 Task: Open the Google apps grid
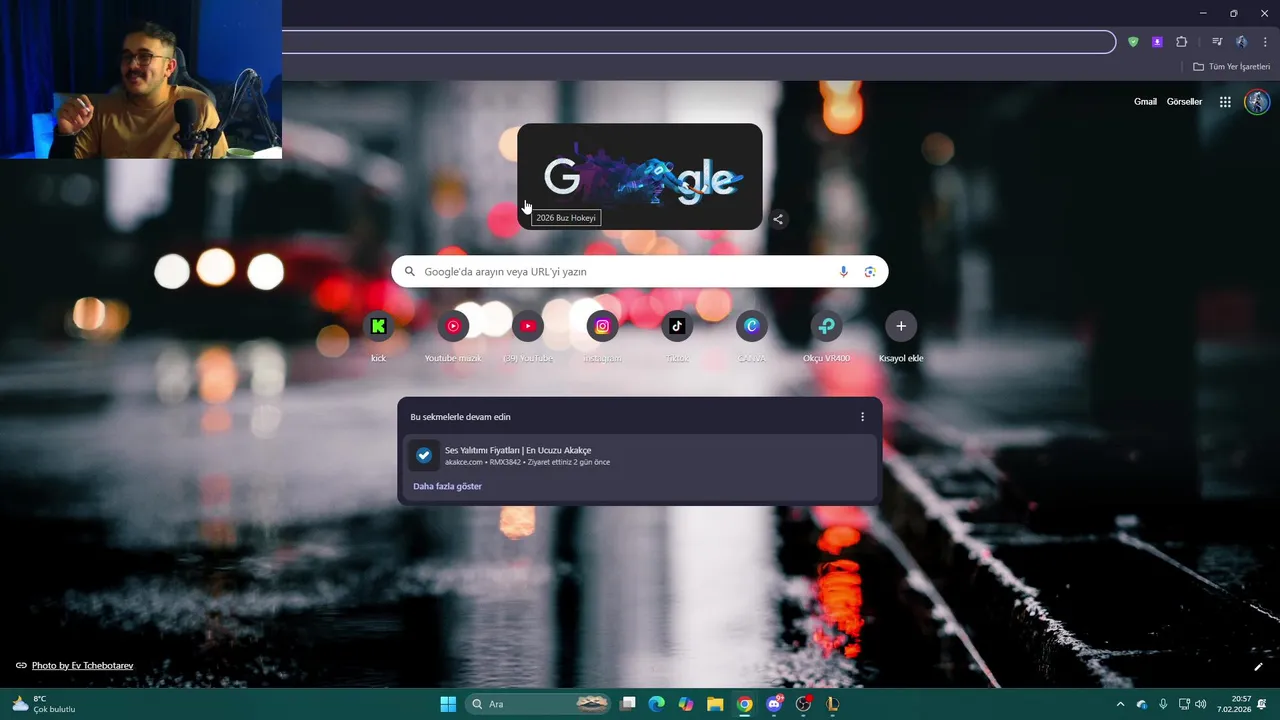(x=1225, y=102)
